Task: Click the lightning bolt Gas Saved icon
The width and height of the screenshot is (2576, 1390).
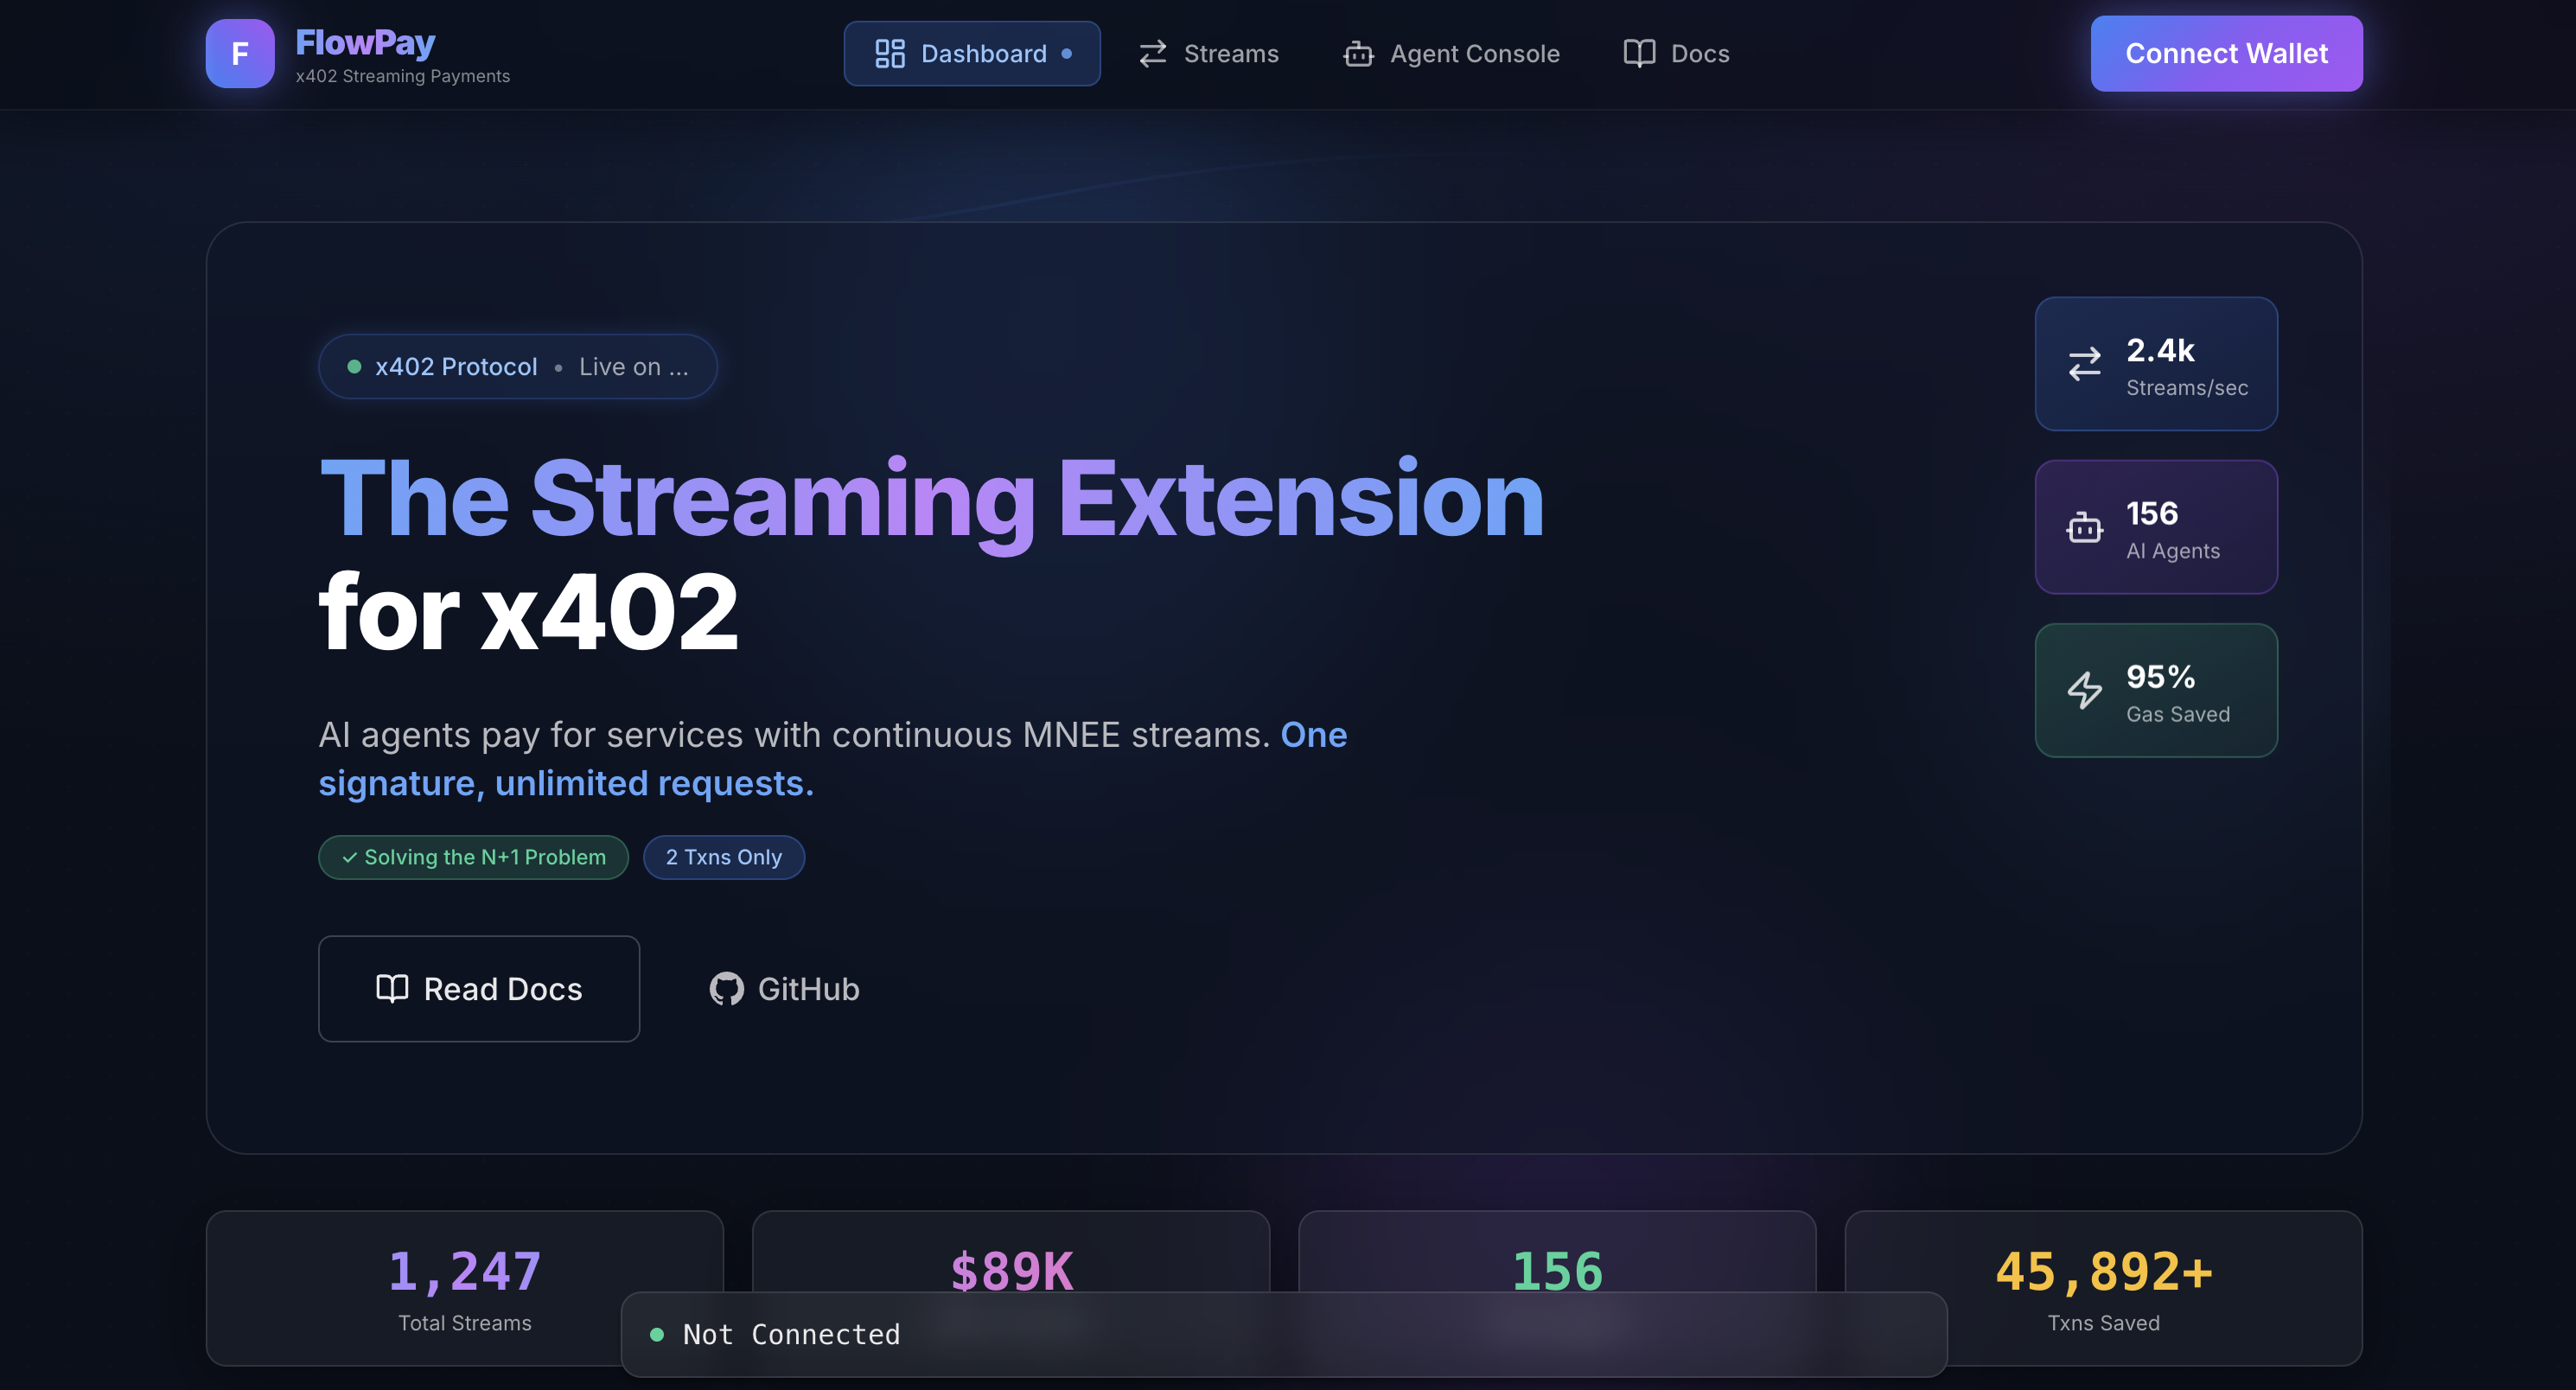Action: pyautogui.click(x=2084, y=690)
